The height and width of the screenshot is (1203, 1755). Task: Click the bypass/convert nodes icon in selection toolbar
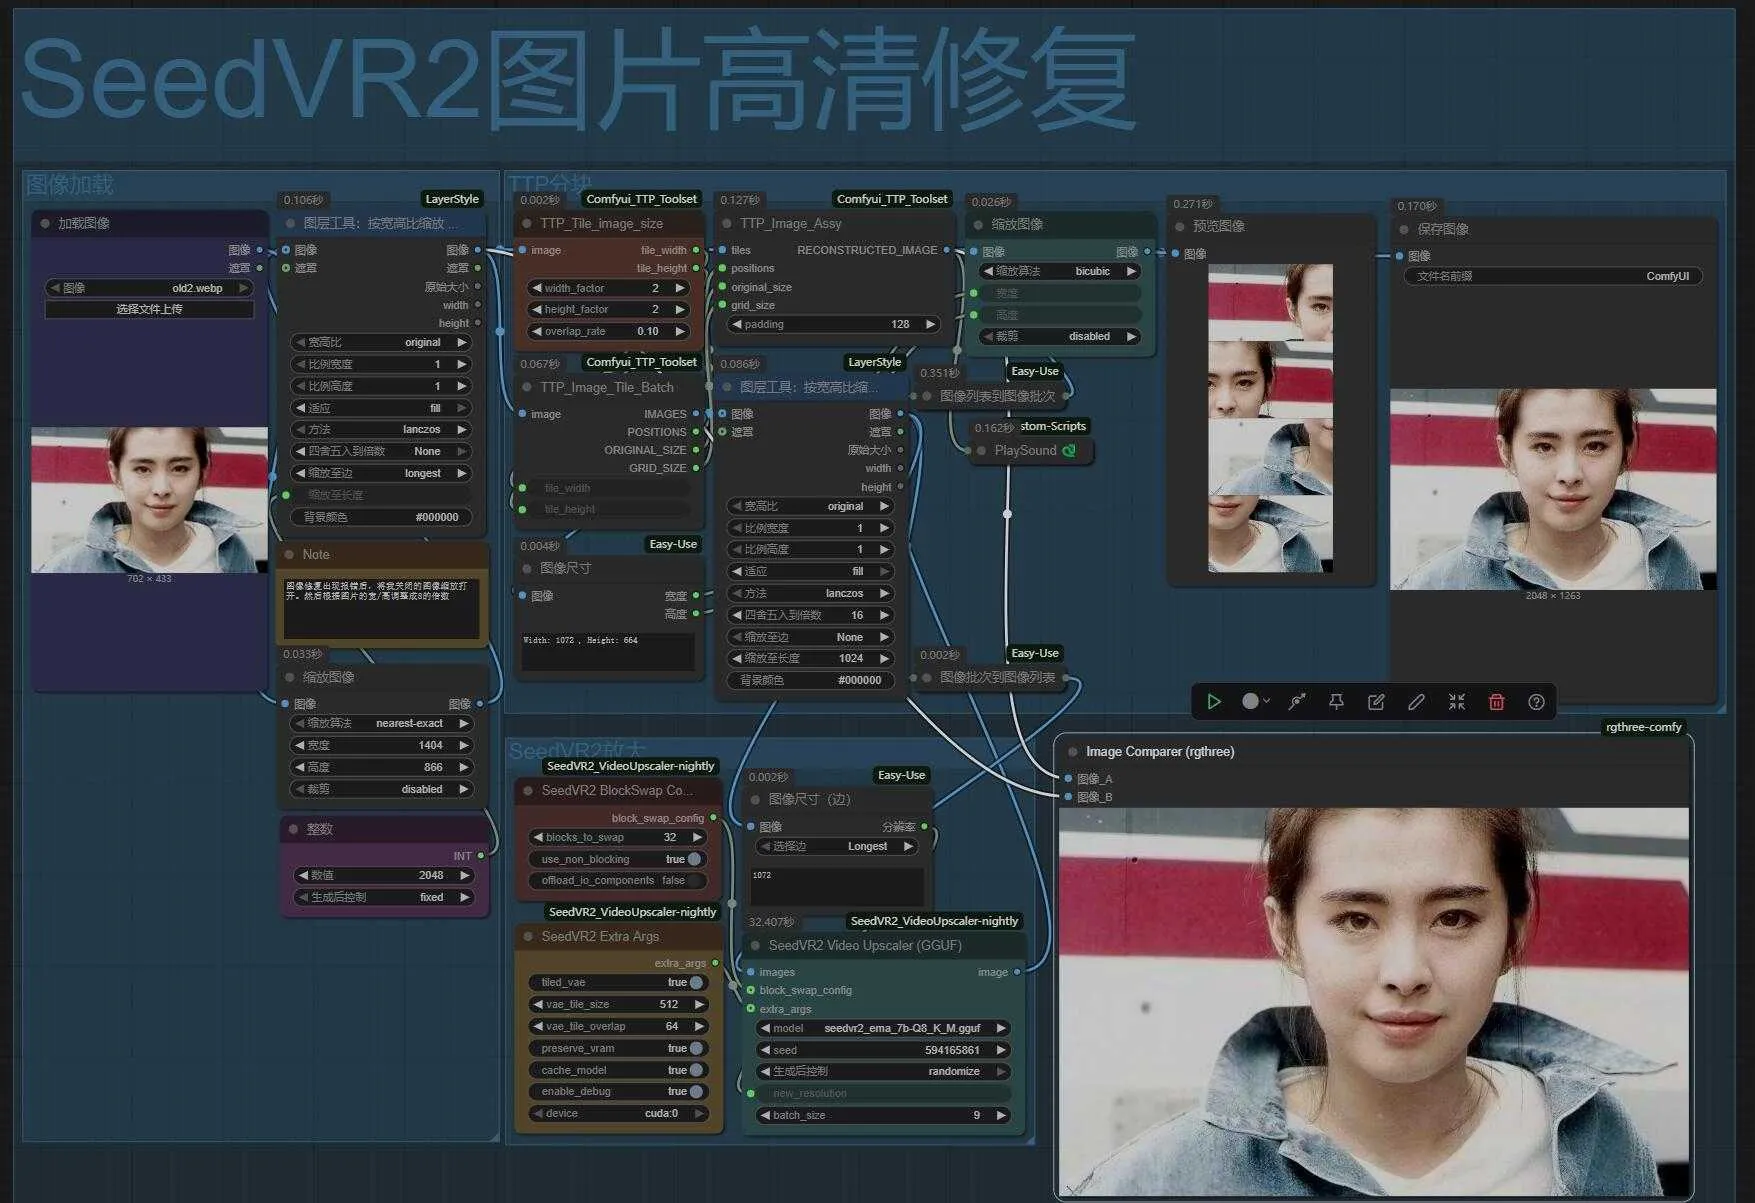click(1297, 702)
